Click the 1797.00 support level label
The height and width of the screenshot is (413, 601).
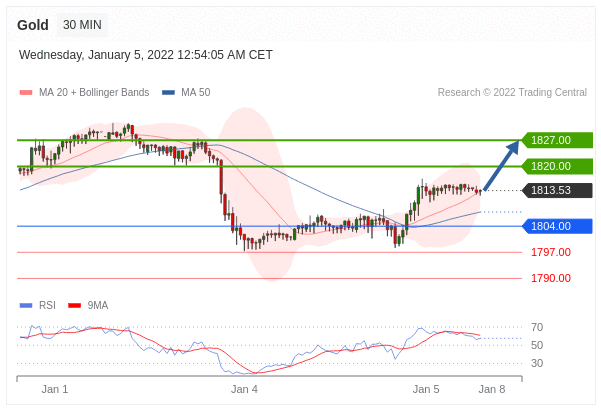(551, 252)
